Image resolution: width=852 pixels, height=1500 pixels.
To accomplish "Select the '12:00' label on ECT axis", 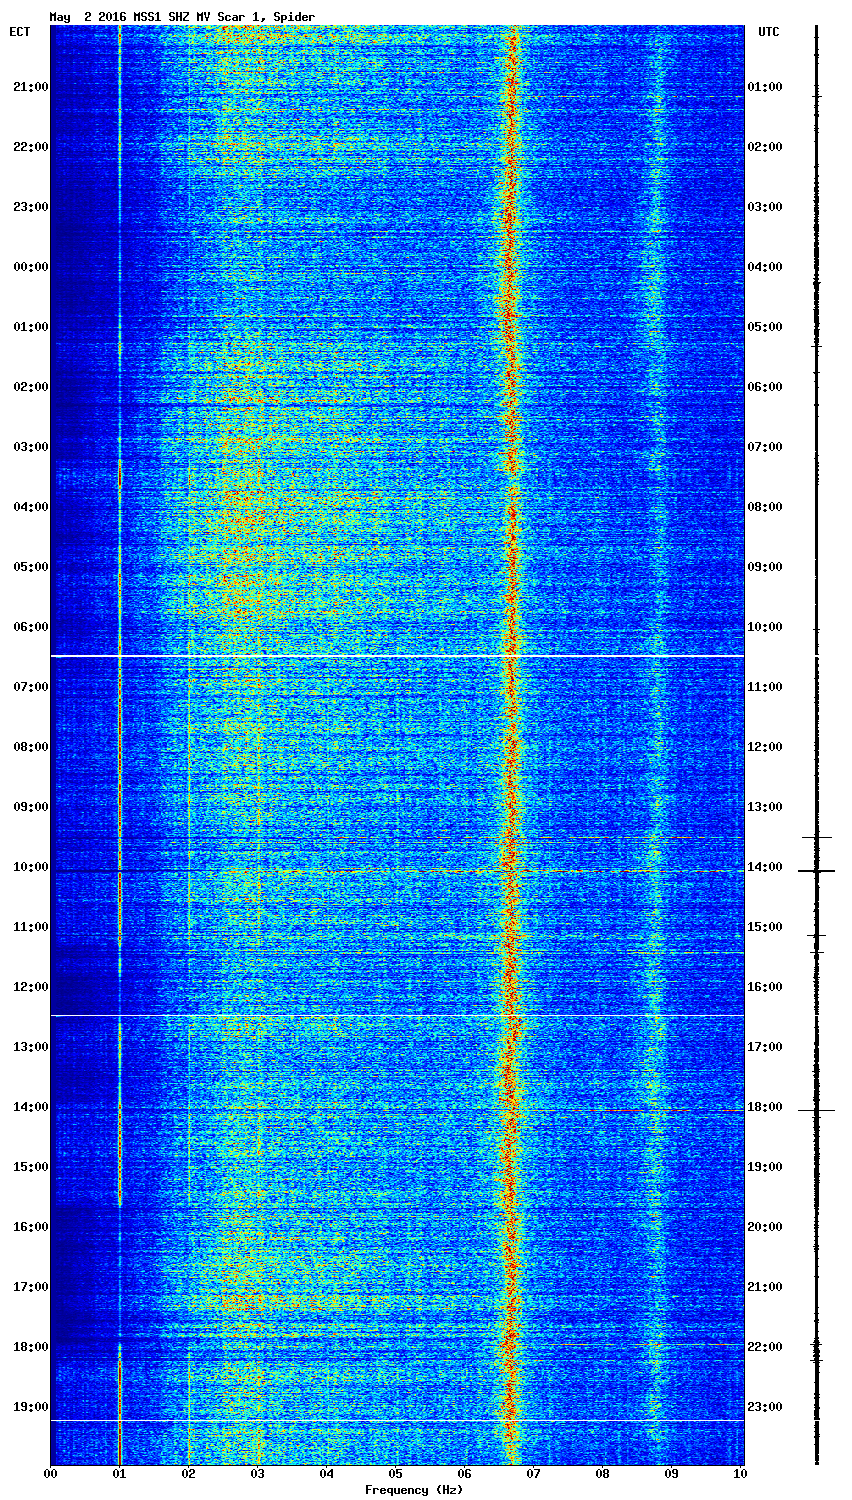I will [30, 987].
